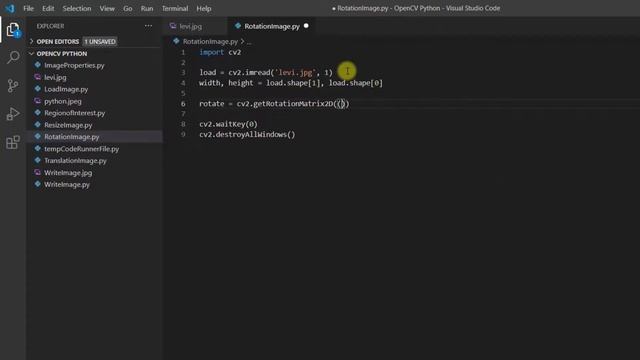Open ResizeImage.py in the explorer
Viewport: 640px width, 360px height.
(68, 125)
